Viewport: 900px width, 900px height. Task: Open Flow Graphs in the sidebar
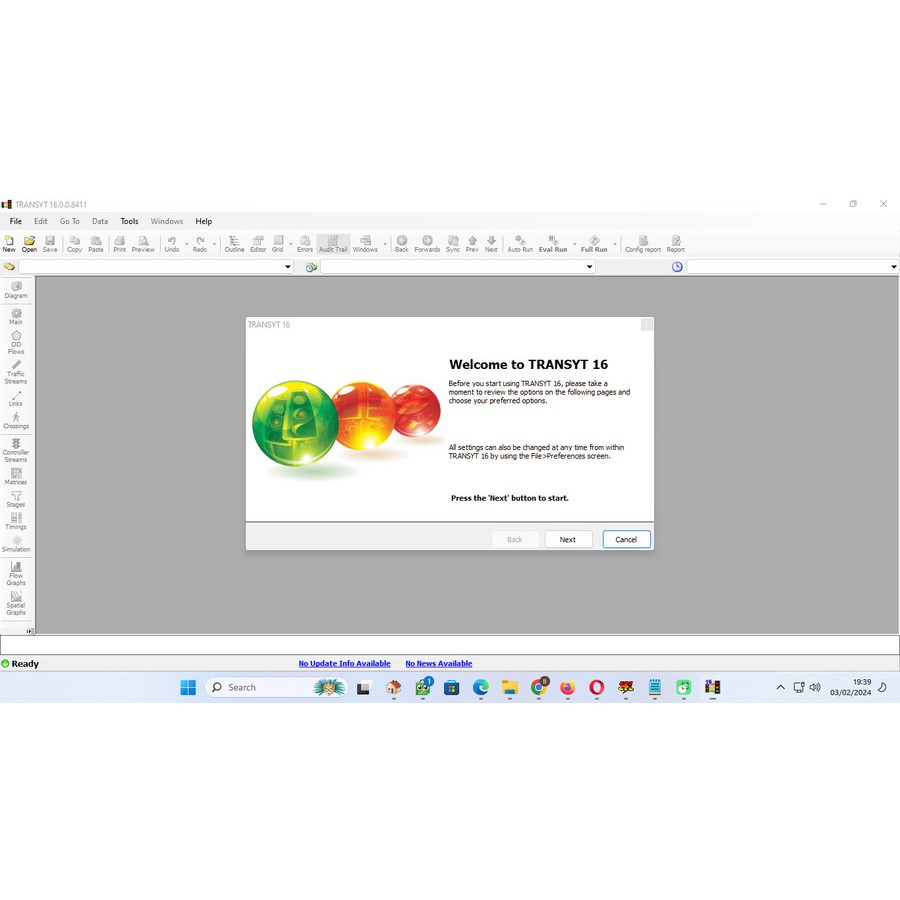point(16,574)
